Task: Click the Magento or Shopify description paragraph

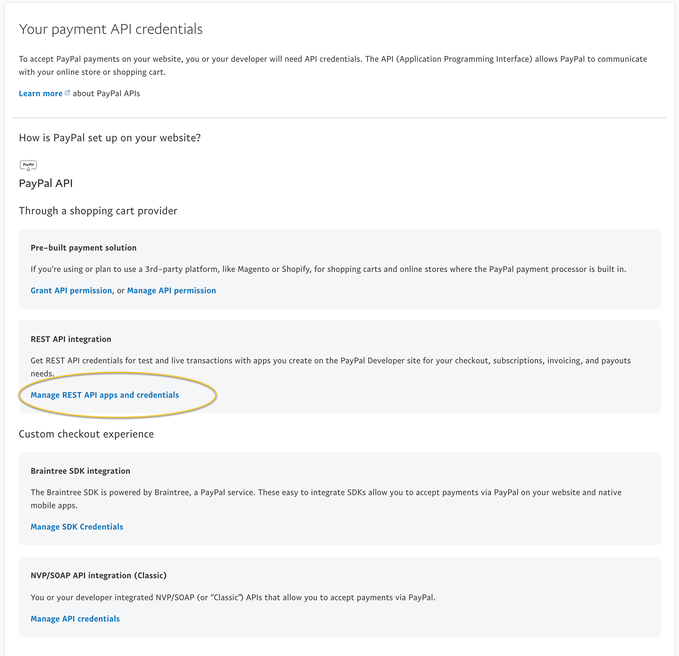Action: click(328, 269)
